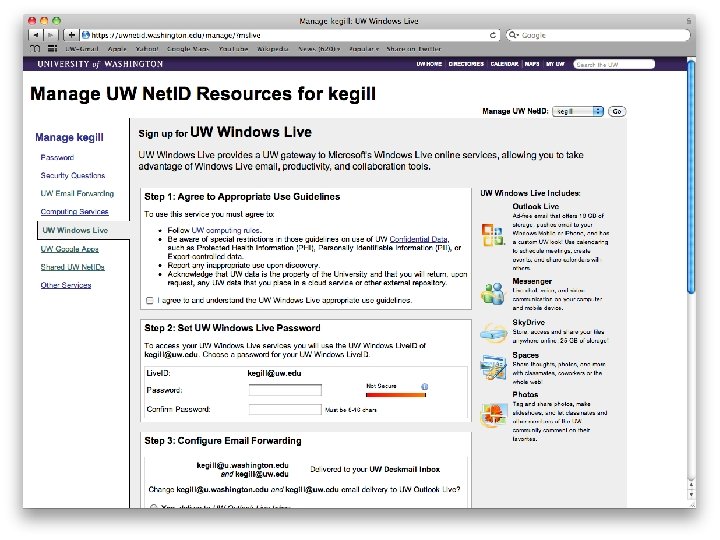Check the agree to appropriate use guidelines box
Viewport: 720px width, 540px height.
click(150, 301)
